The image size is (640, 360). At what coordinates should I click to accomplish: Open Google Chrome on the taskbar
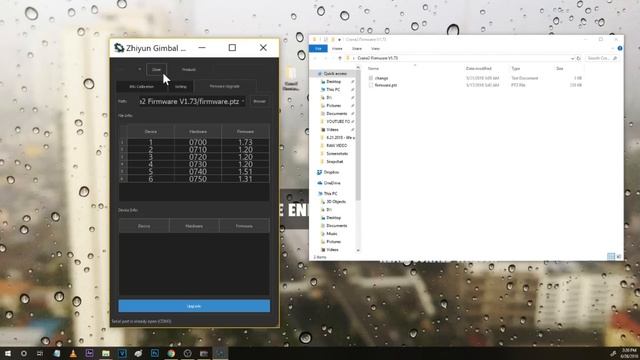pos(171,353)
